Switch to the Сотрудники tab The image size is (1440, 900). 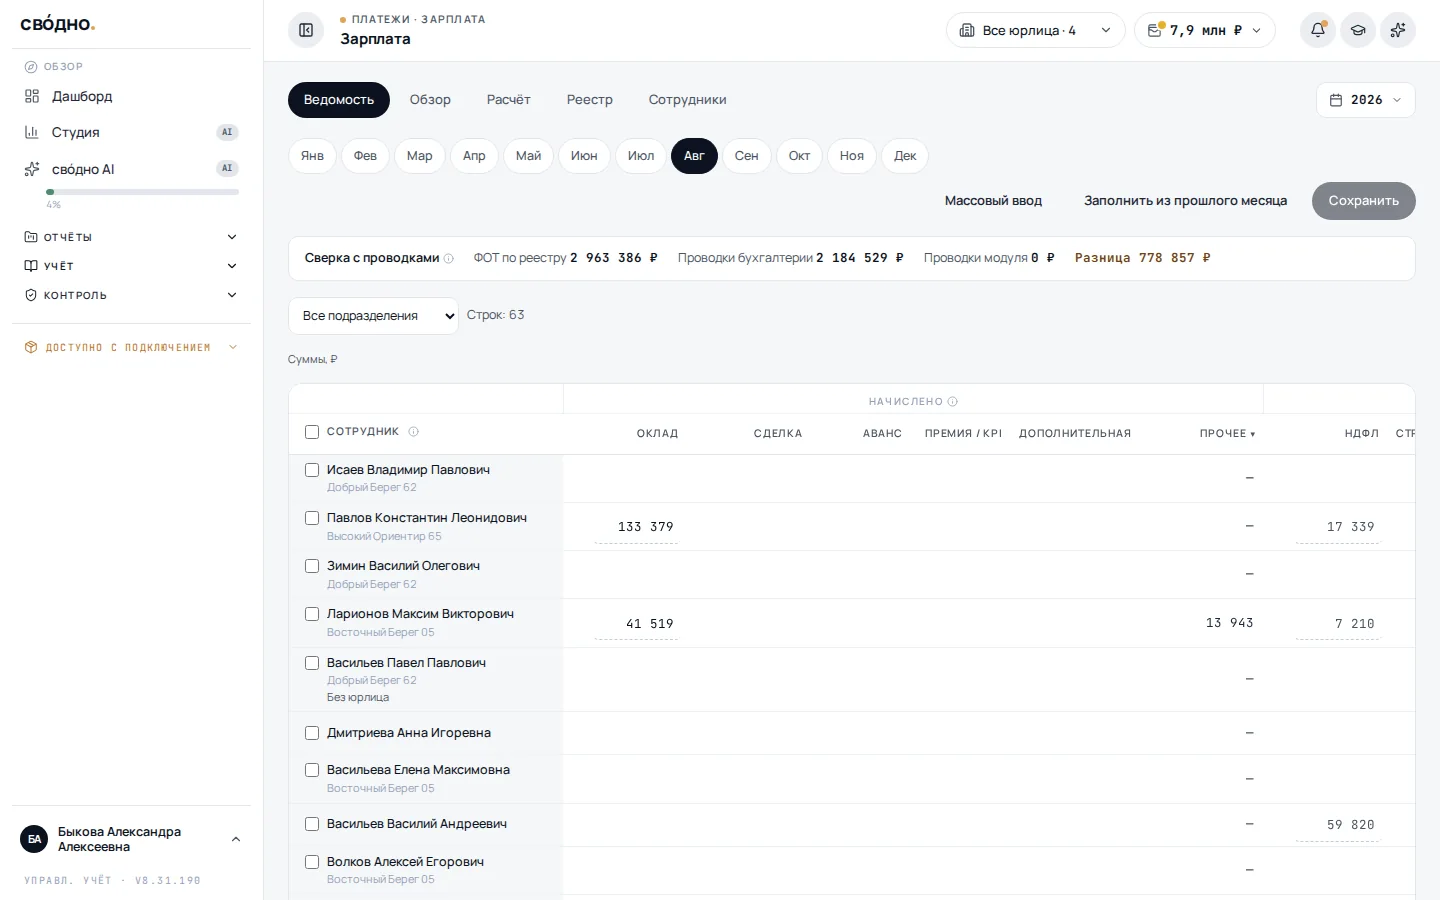pyautogui.click(x=687, y=100)
